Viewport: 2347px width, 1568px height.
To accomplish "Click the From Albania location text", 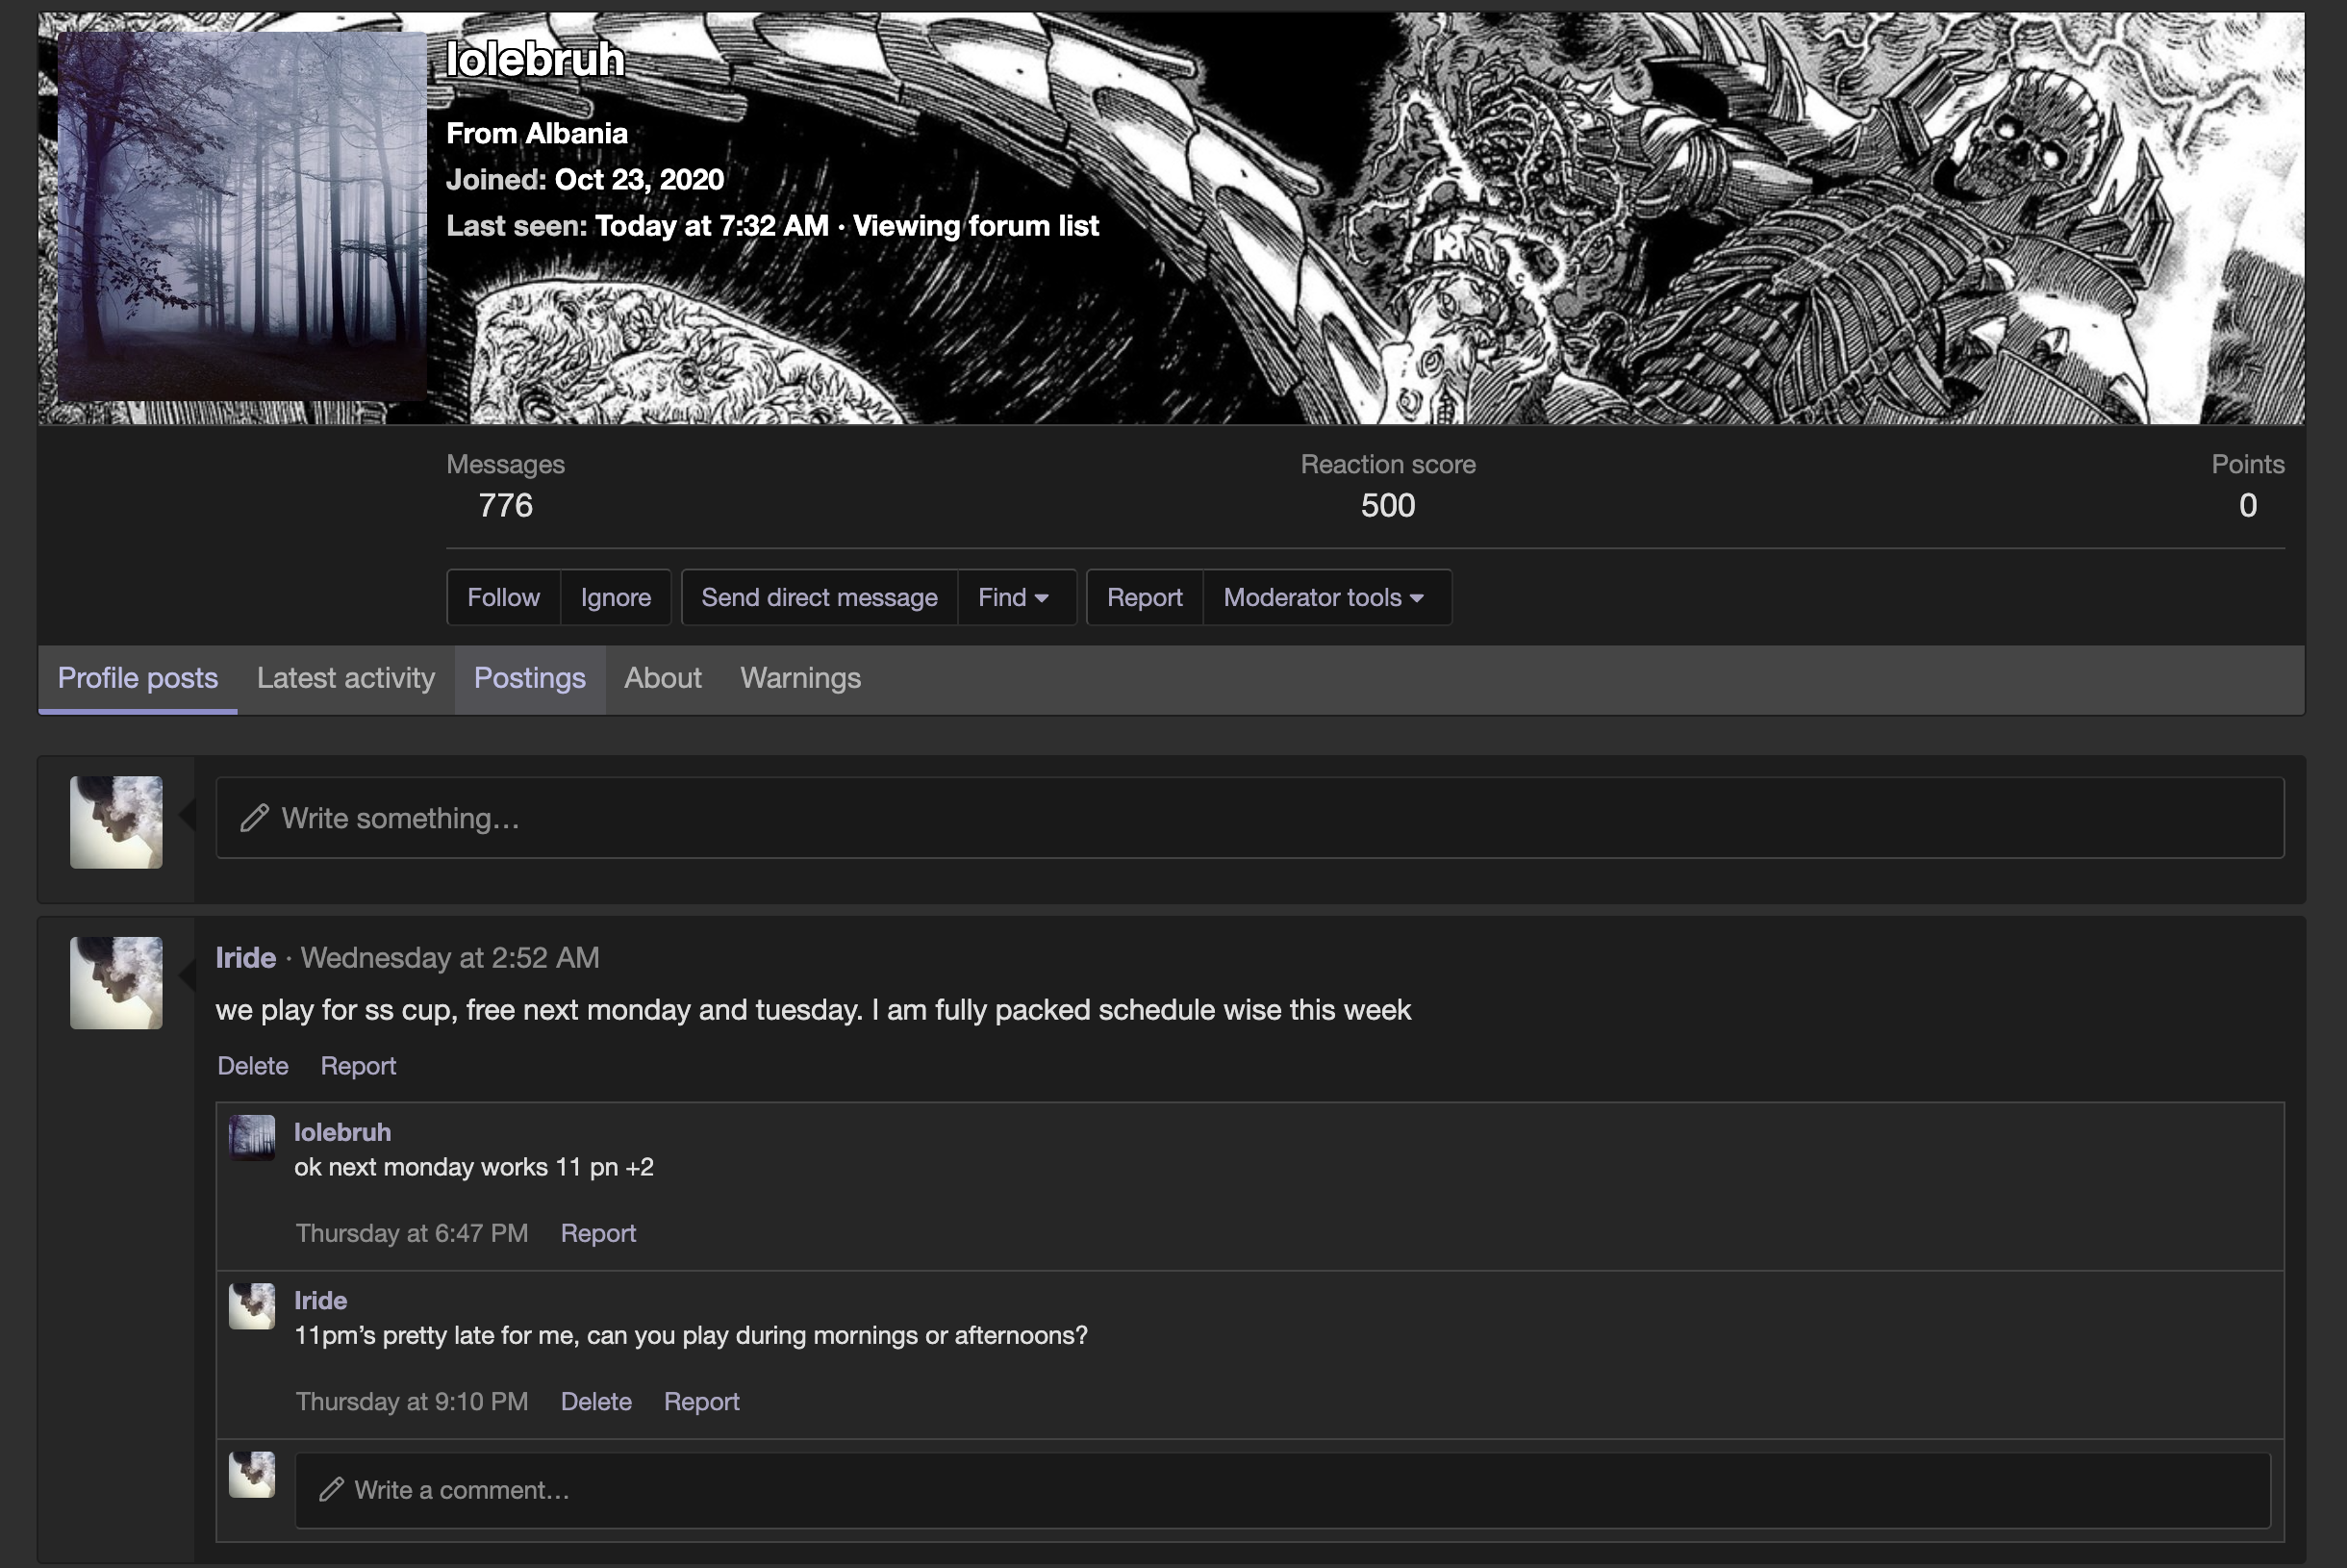I will [x=537, y=133].
